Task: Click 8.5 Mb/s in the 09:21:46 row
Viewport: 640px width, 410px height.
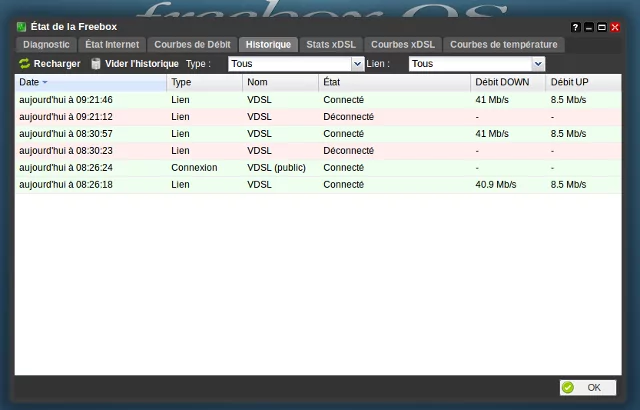Action: (568, 100)
